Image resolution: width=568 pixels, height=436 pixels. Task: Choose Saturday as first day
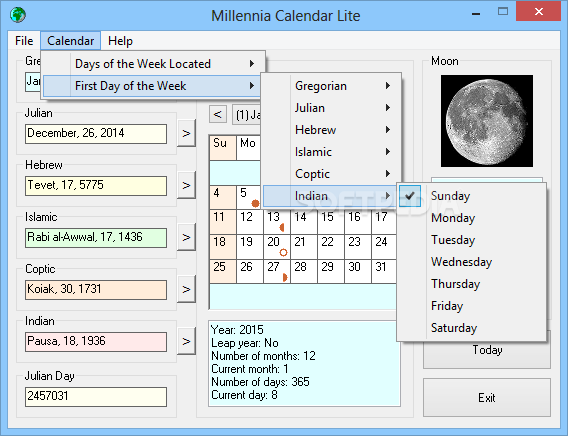[472, 328]
